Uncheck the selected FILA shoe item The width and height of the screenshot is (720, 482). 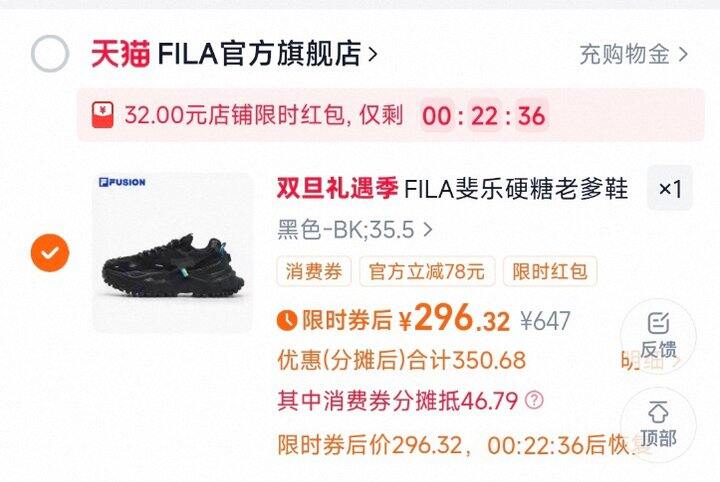pos(50,252)
